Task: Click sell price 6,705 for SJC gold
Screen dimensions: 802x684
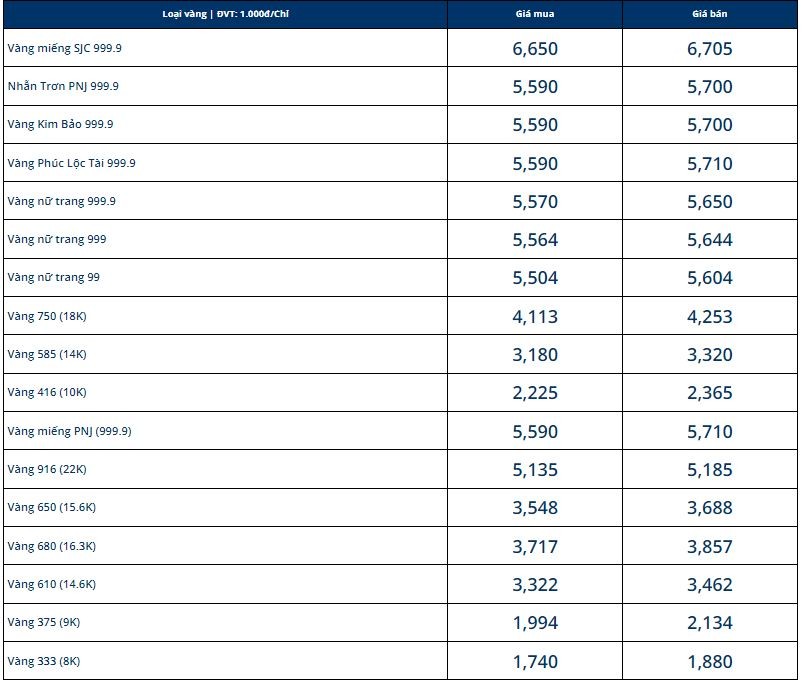Action: pos(709,49)
